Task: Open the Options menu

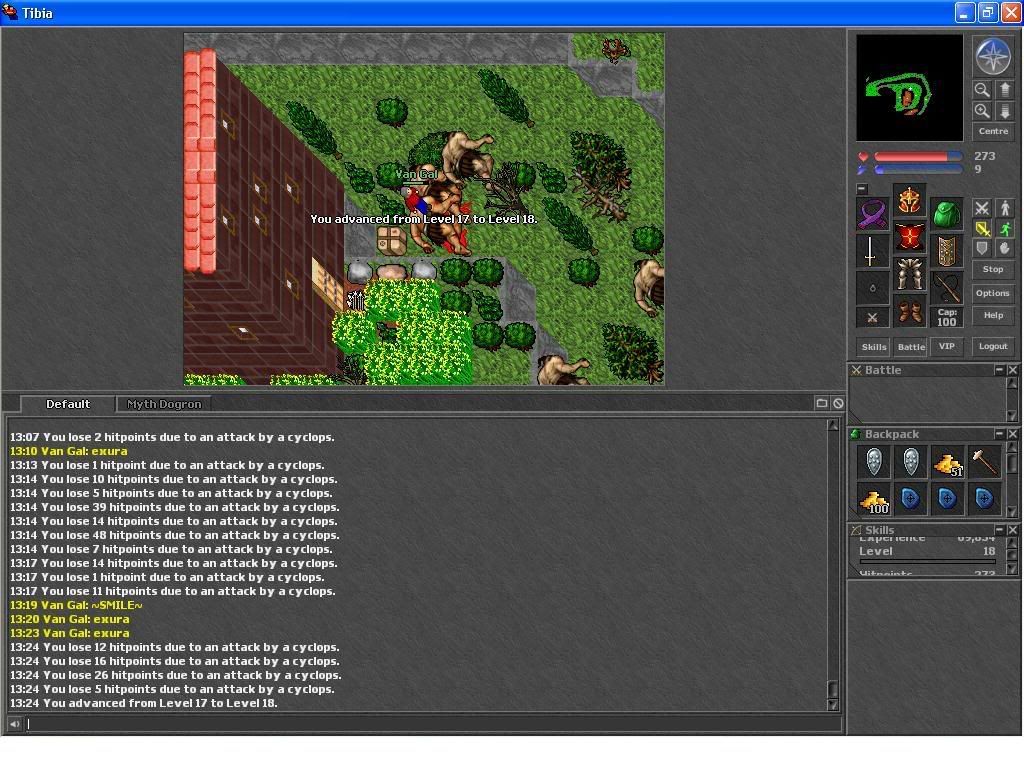Action: (993, 293)
